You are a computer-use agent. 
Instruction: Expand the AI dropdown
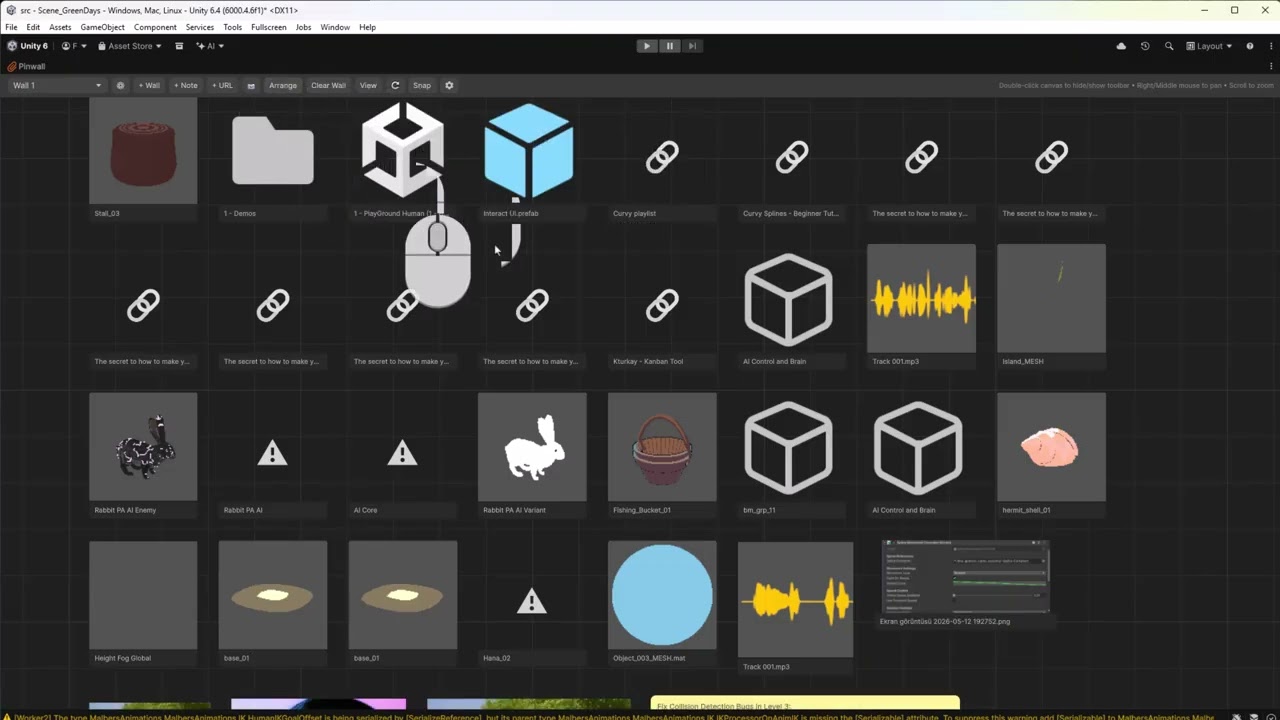click(x=210, y=46)
